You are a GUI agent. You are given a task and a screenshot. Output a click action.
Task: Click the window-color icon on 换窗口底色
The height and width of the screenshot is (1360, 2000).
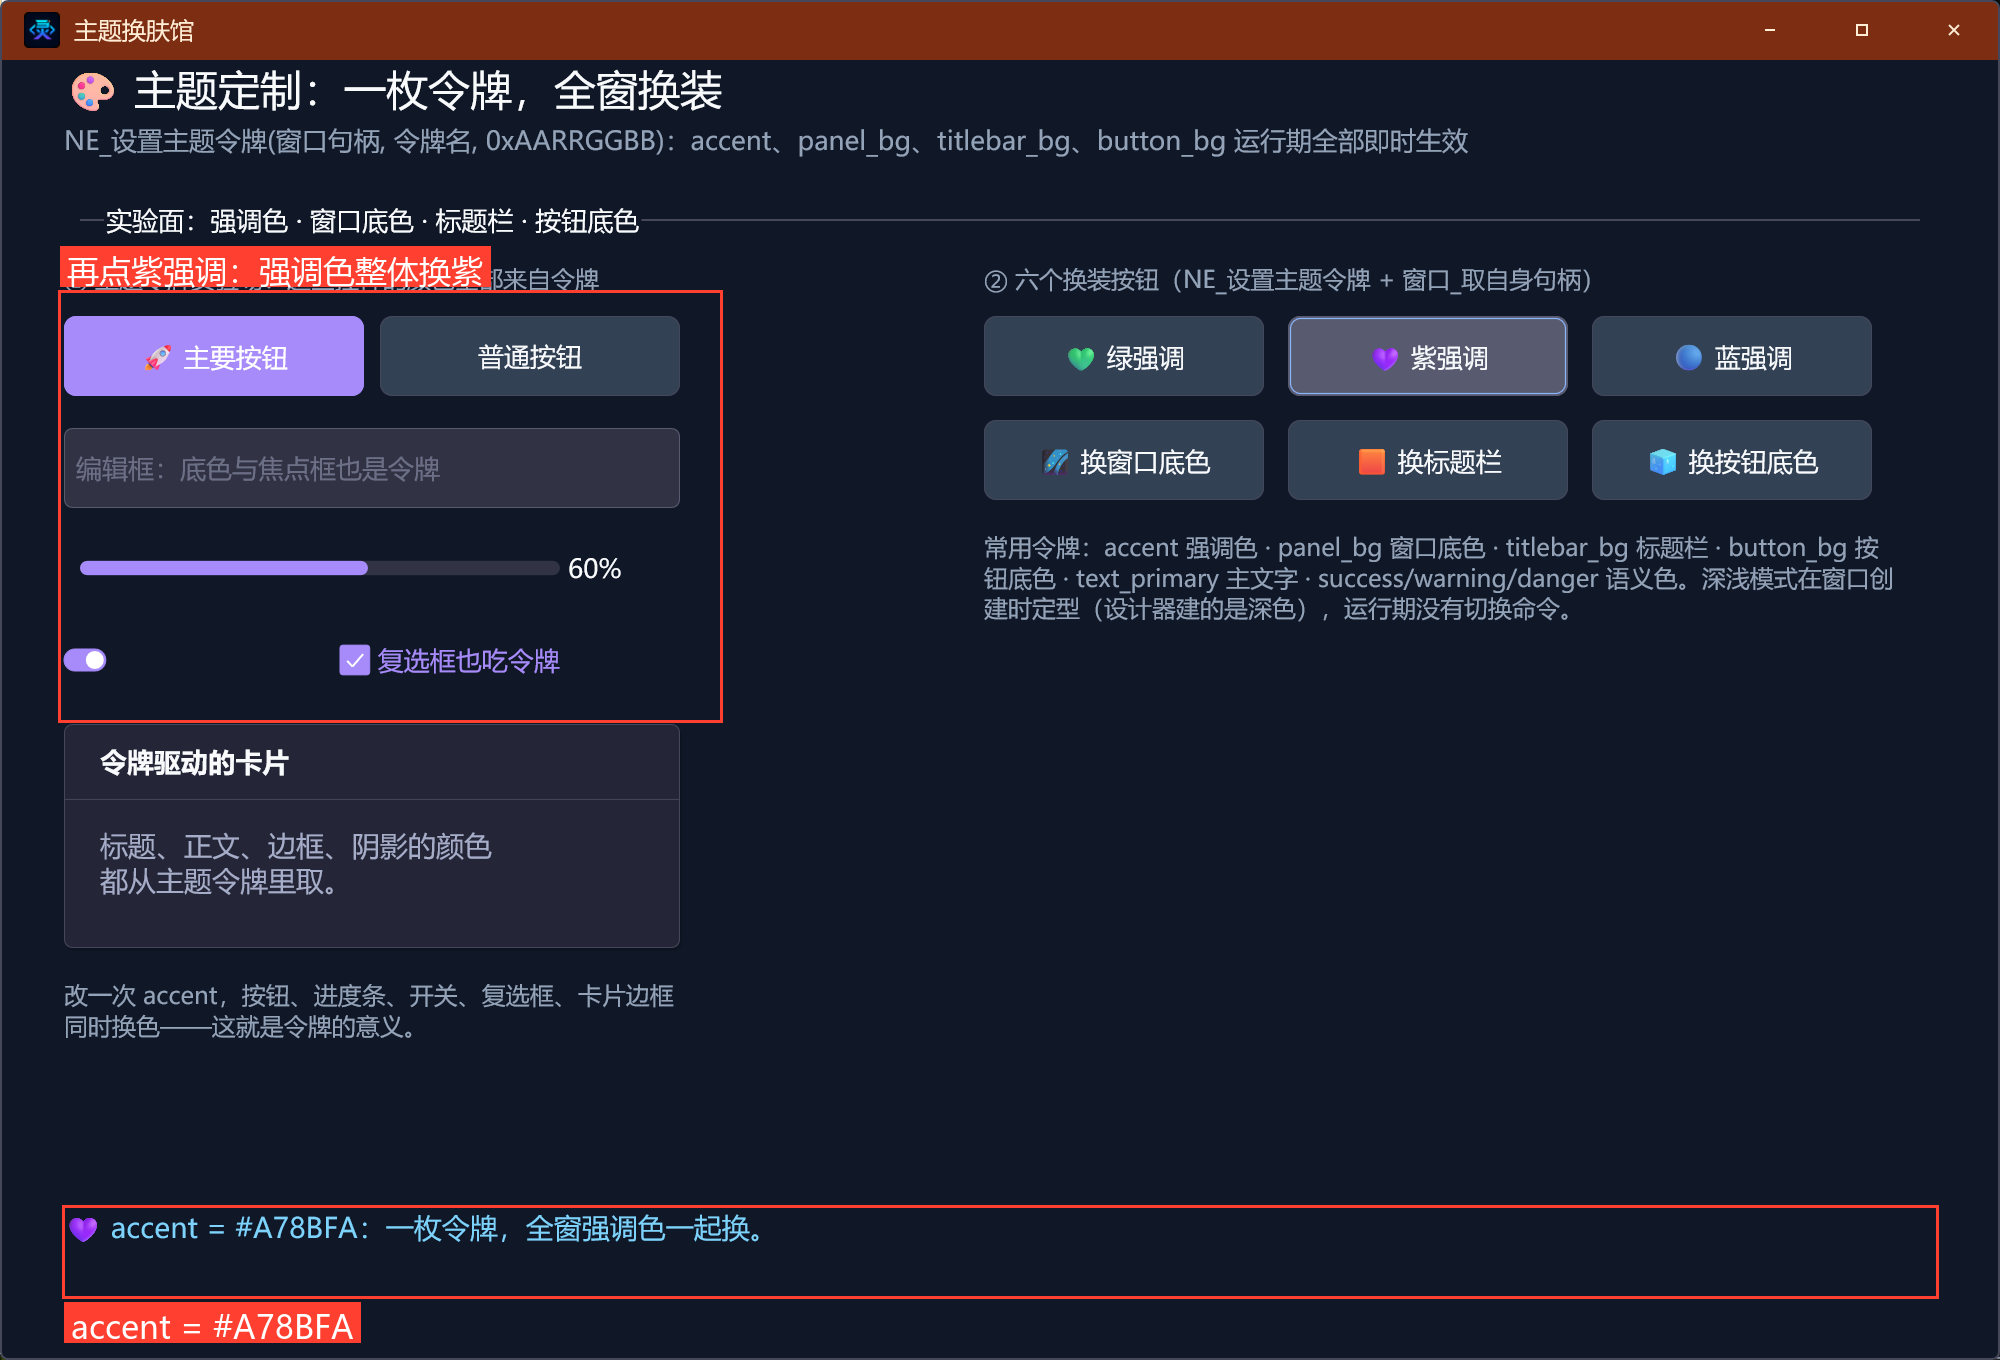tap(1055, 461)
